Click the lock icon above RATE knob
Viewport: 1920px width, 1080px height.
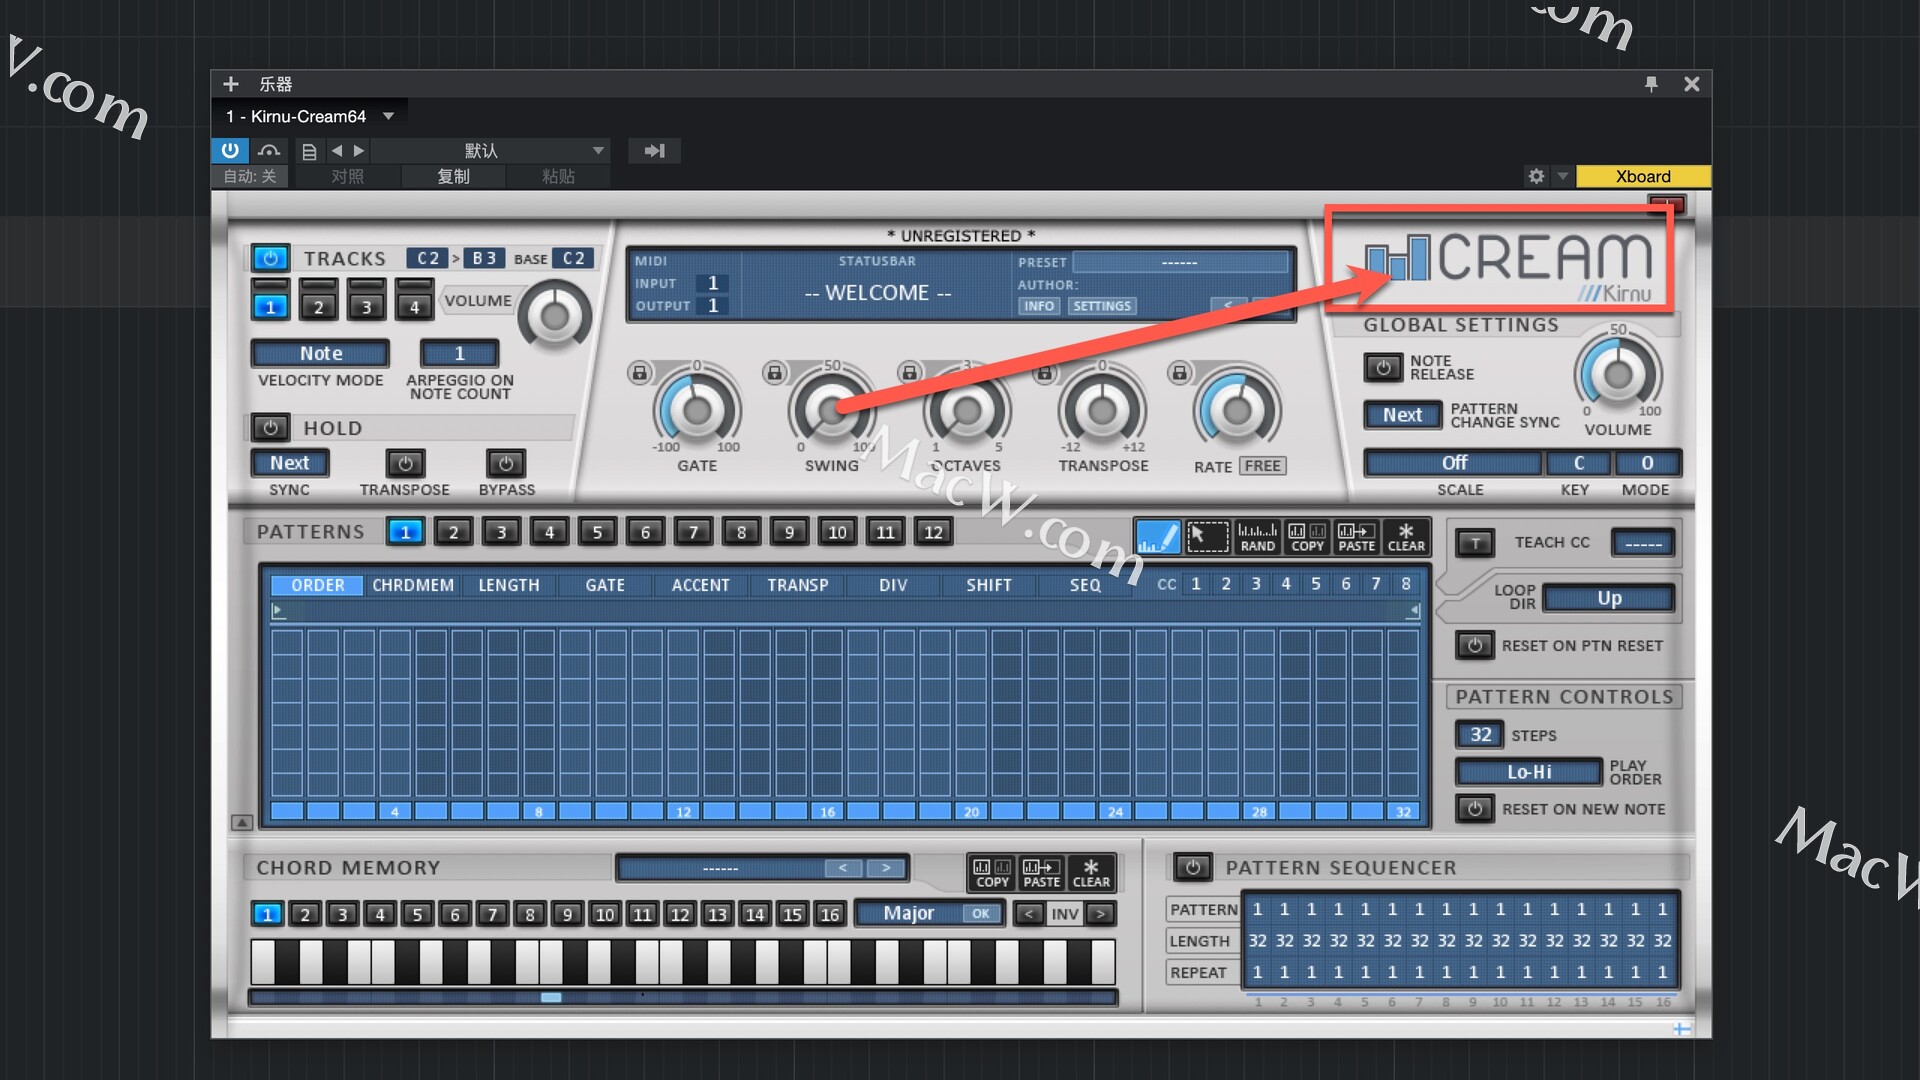pyautogui.click(x=1179, y=373)
